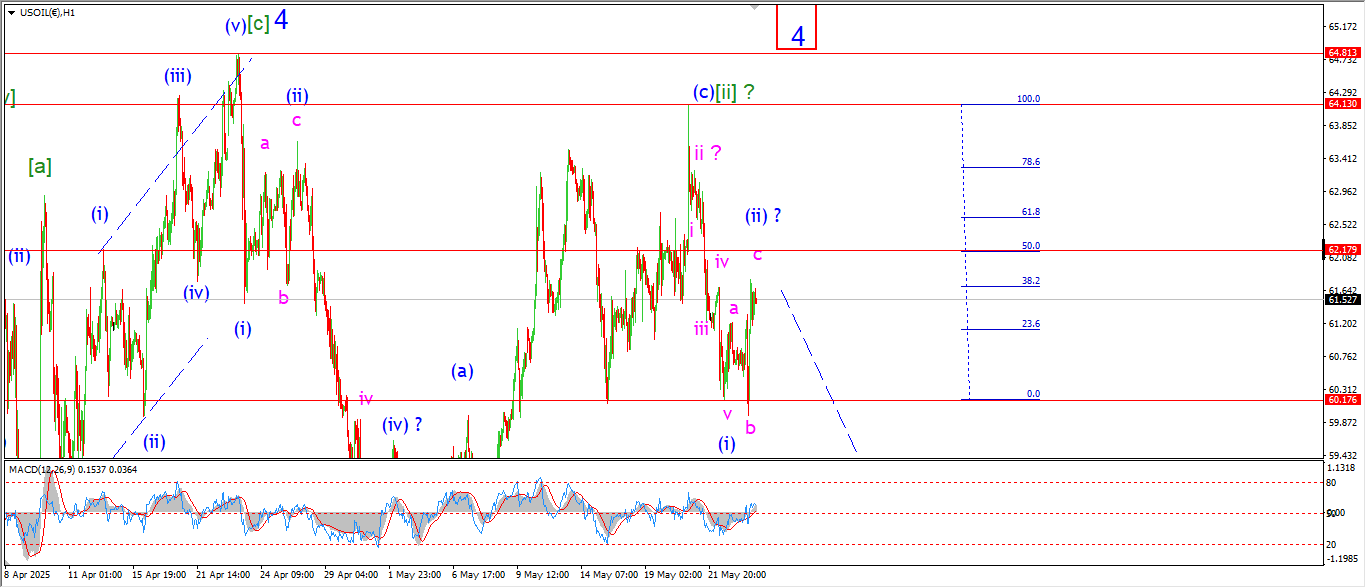Click the 8 Apr 2025 date label
Image resolution: width=1366 pixels, height=588 pixels.
[27, 575]
